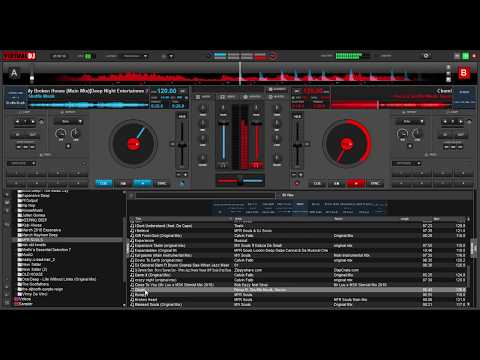Click the browser search field
The height and width of the screenshot is (360, 480).
(205, 195)
